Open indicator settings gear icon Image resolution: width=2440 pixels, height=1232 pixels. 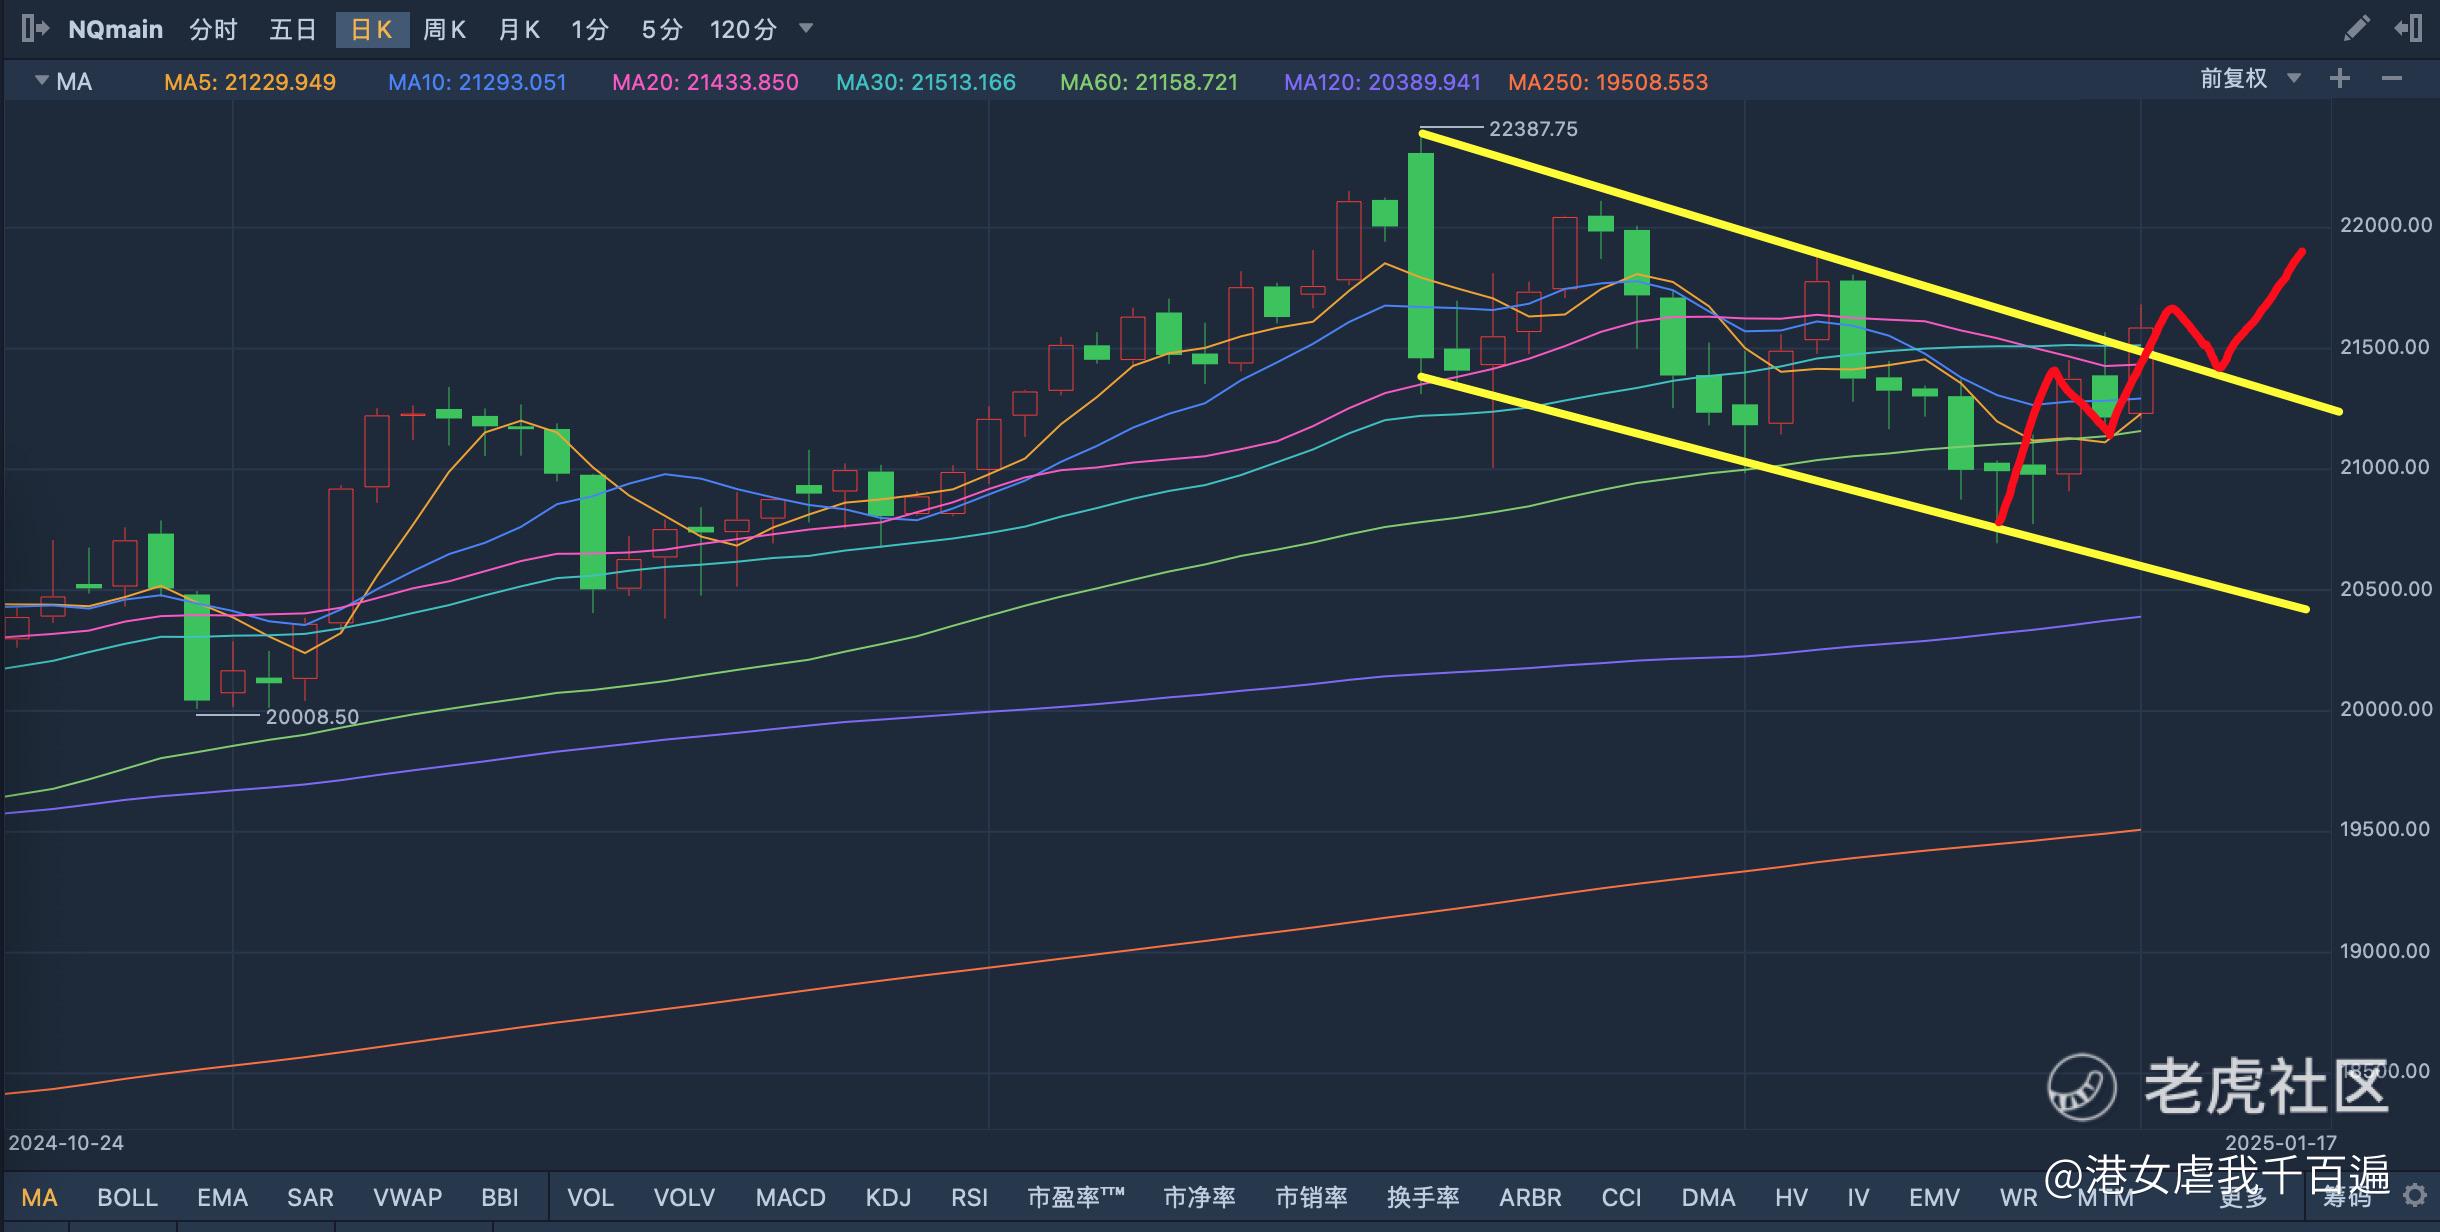[2415, 1196]
